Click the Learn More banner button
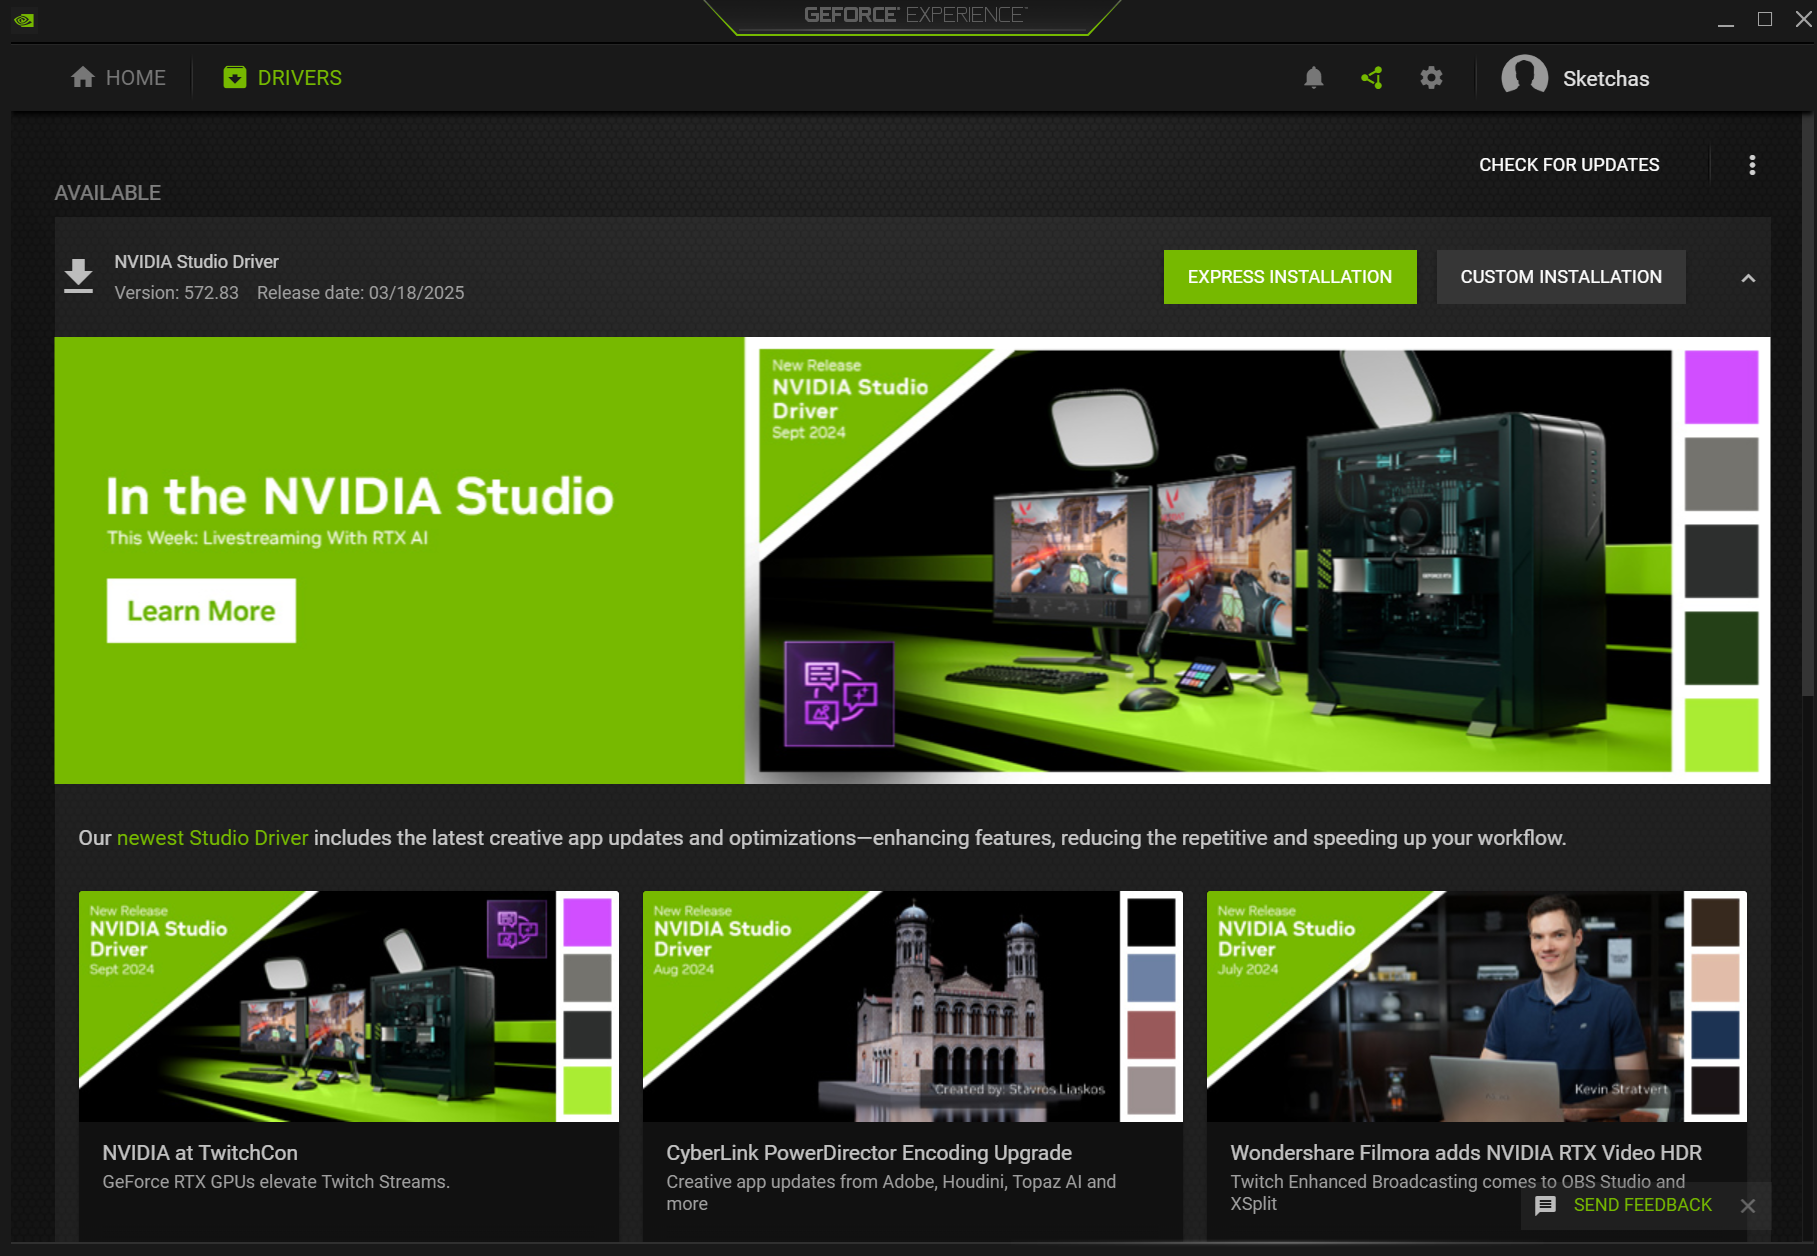This screenshot has height=1256, width=1817. click(201, 611)
